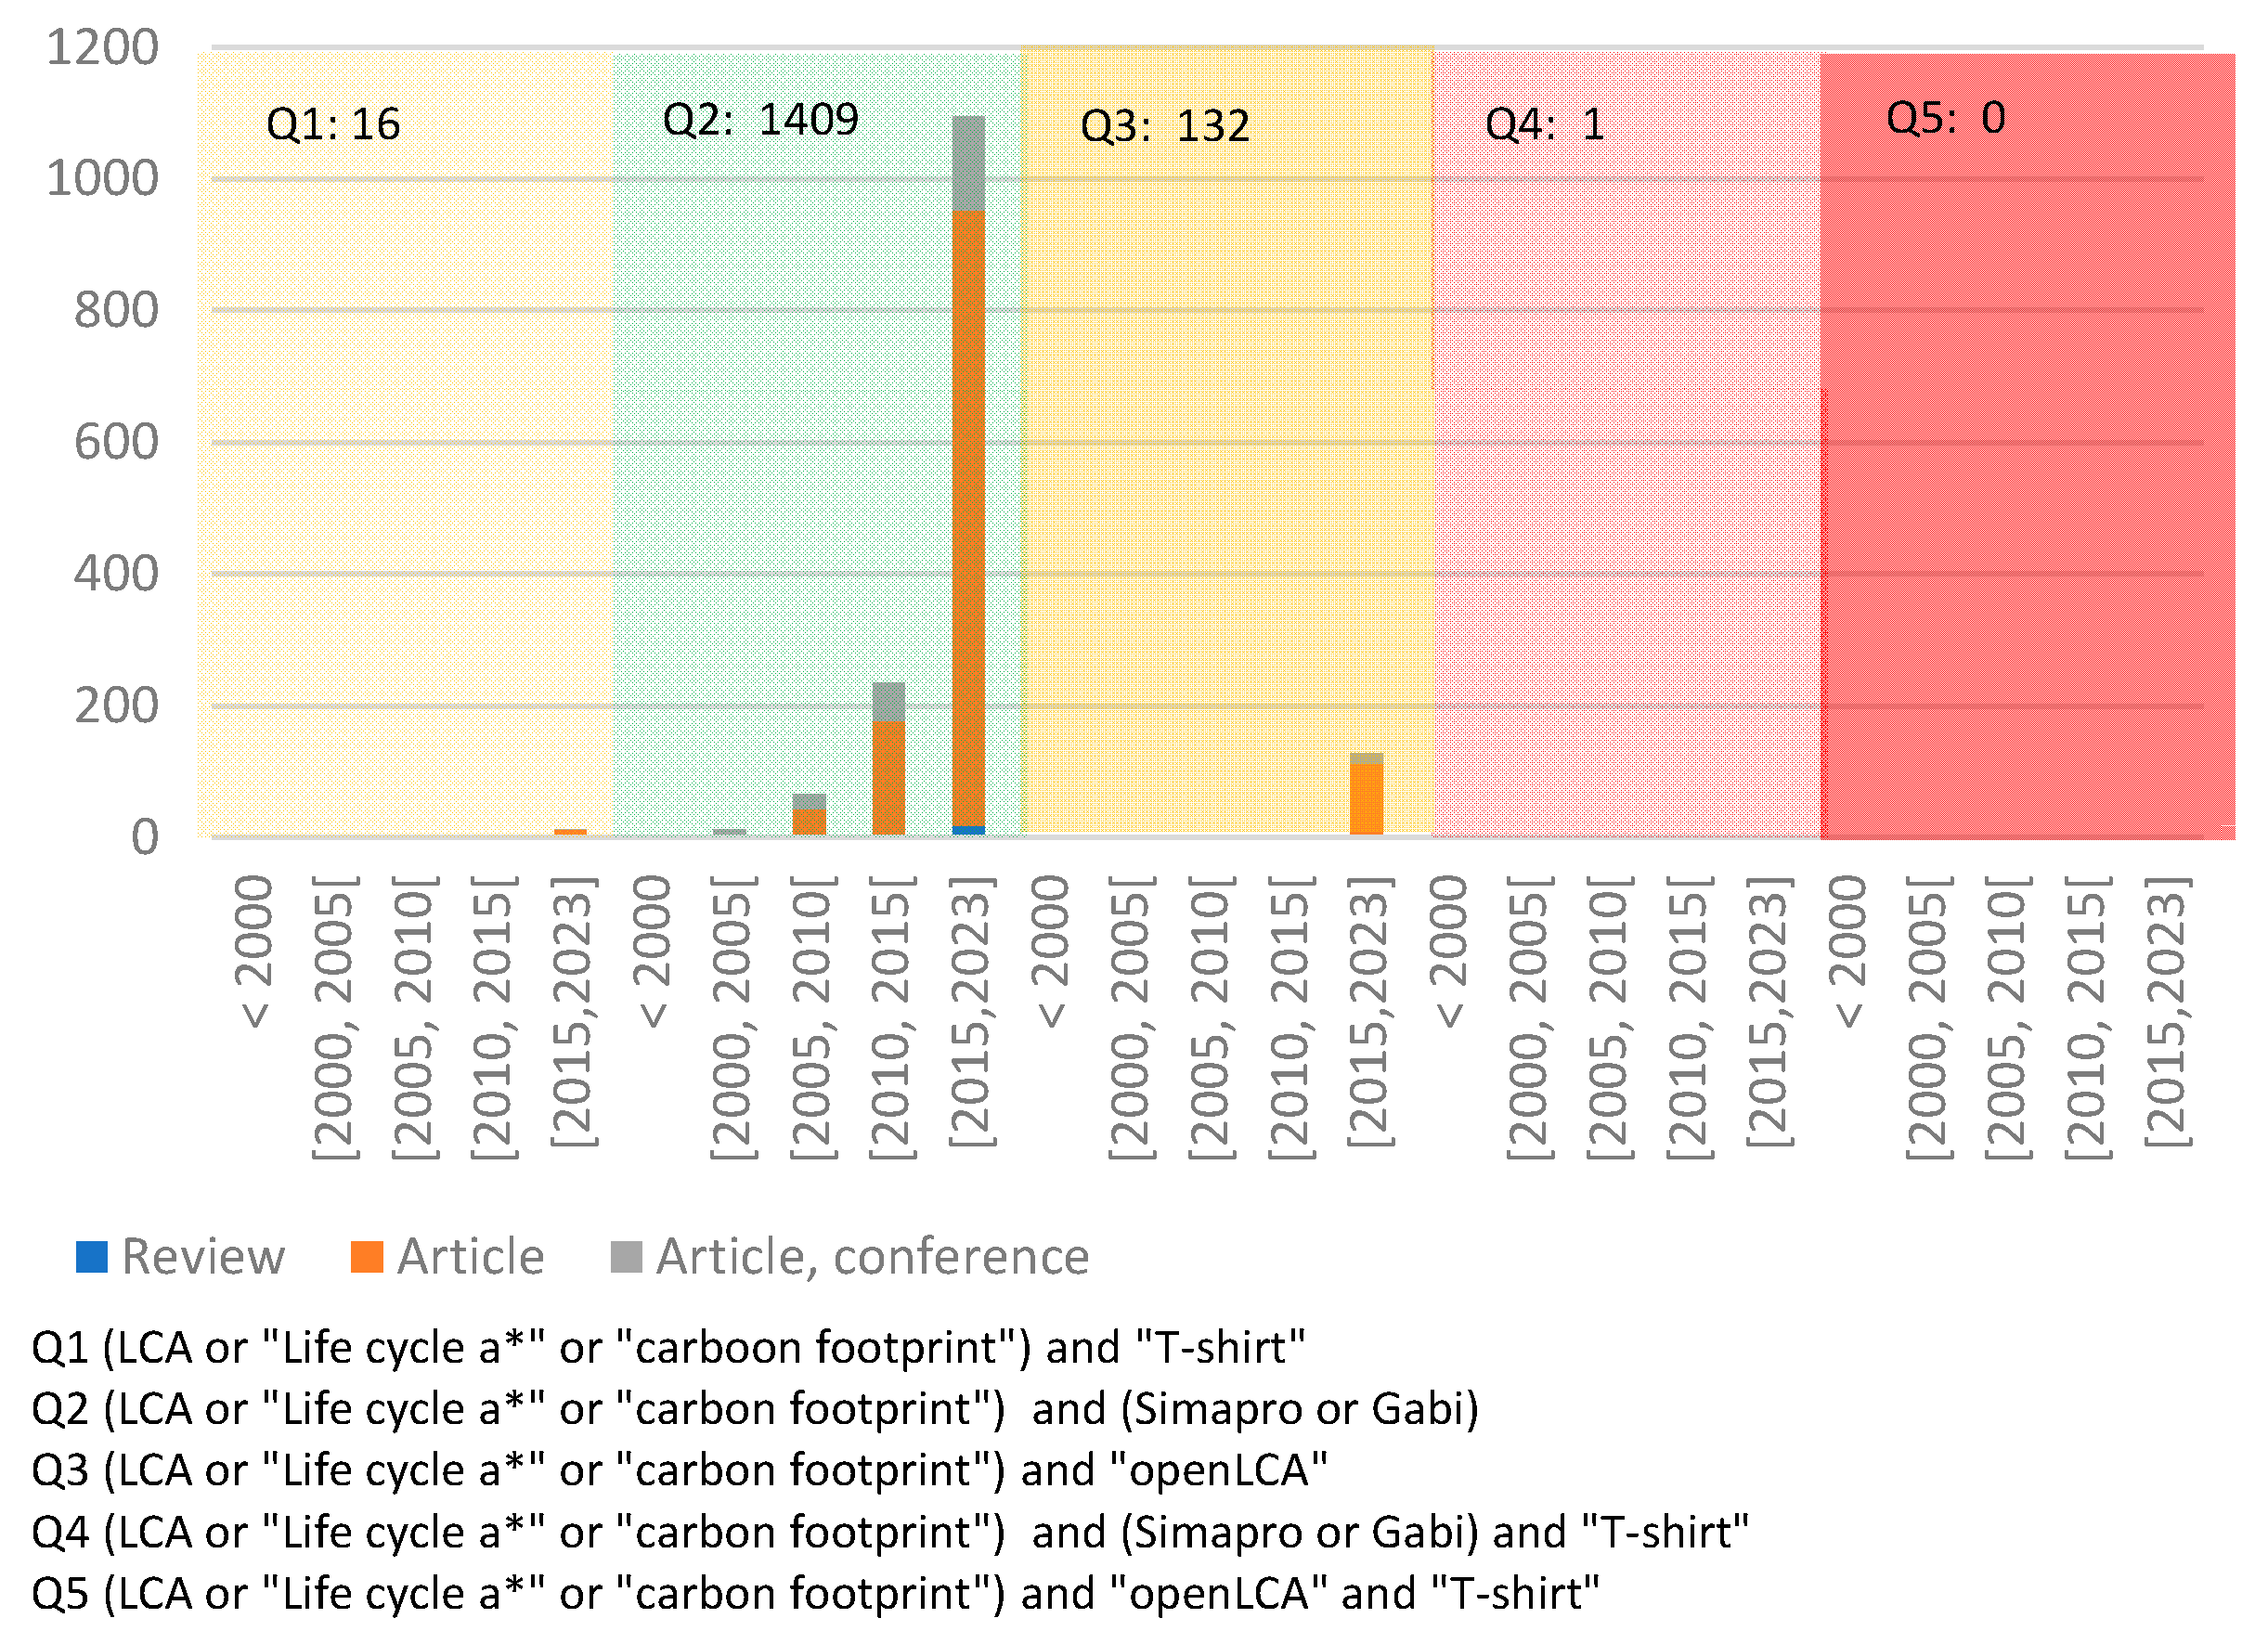Viewport: 2268px width, 1644px height.
Task: Click the Q5 query description text line
Action: 815,1594
